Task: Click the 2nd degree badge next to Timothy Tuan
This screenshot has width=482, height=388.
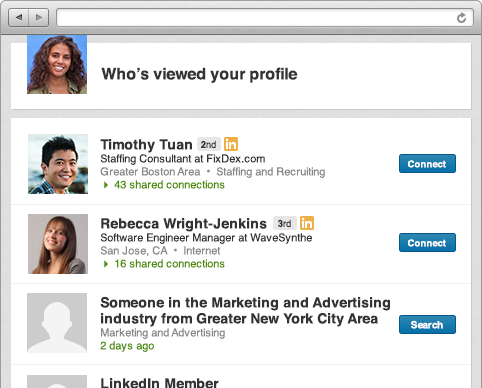Action: 209,144
